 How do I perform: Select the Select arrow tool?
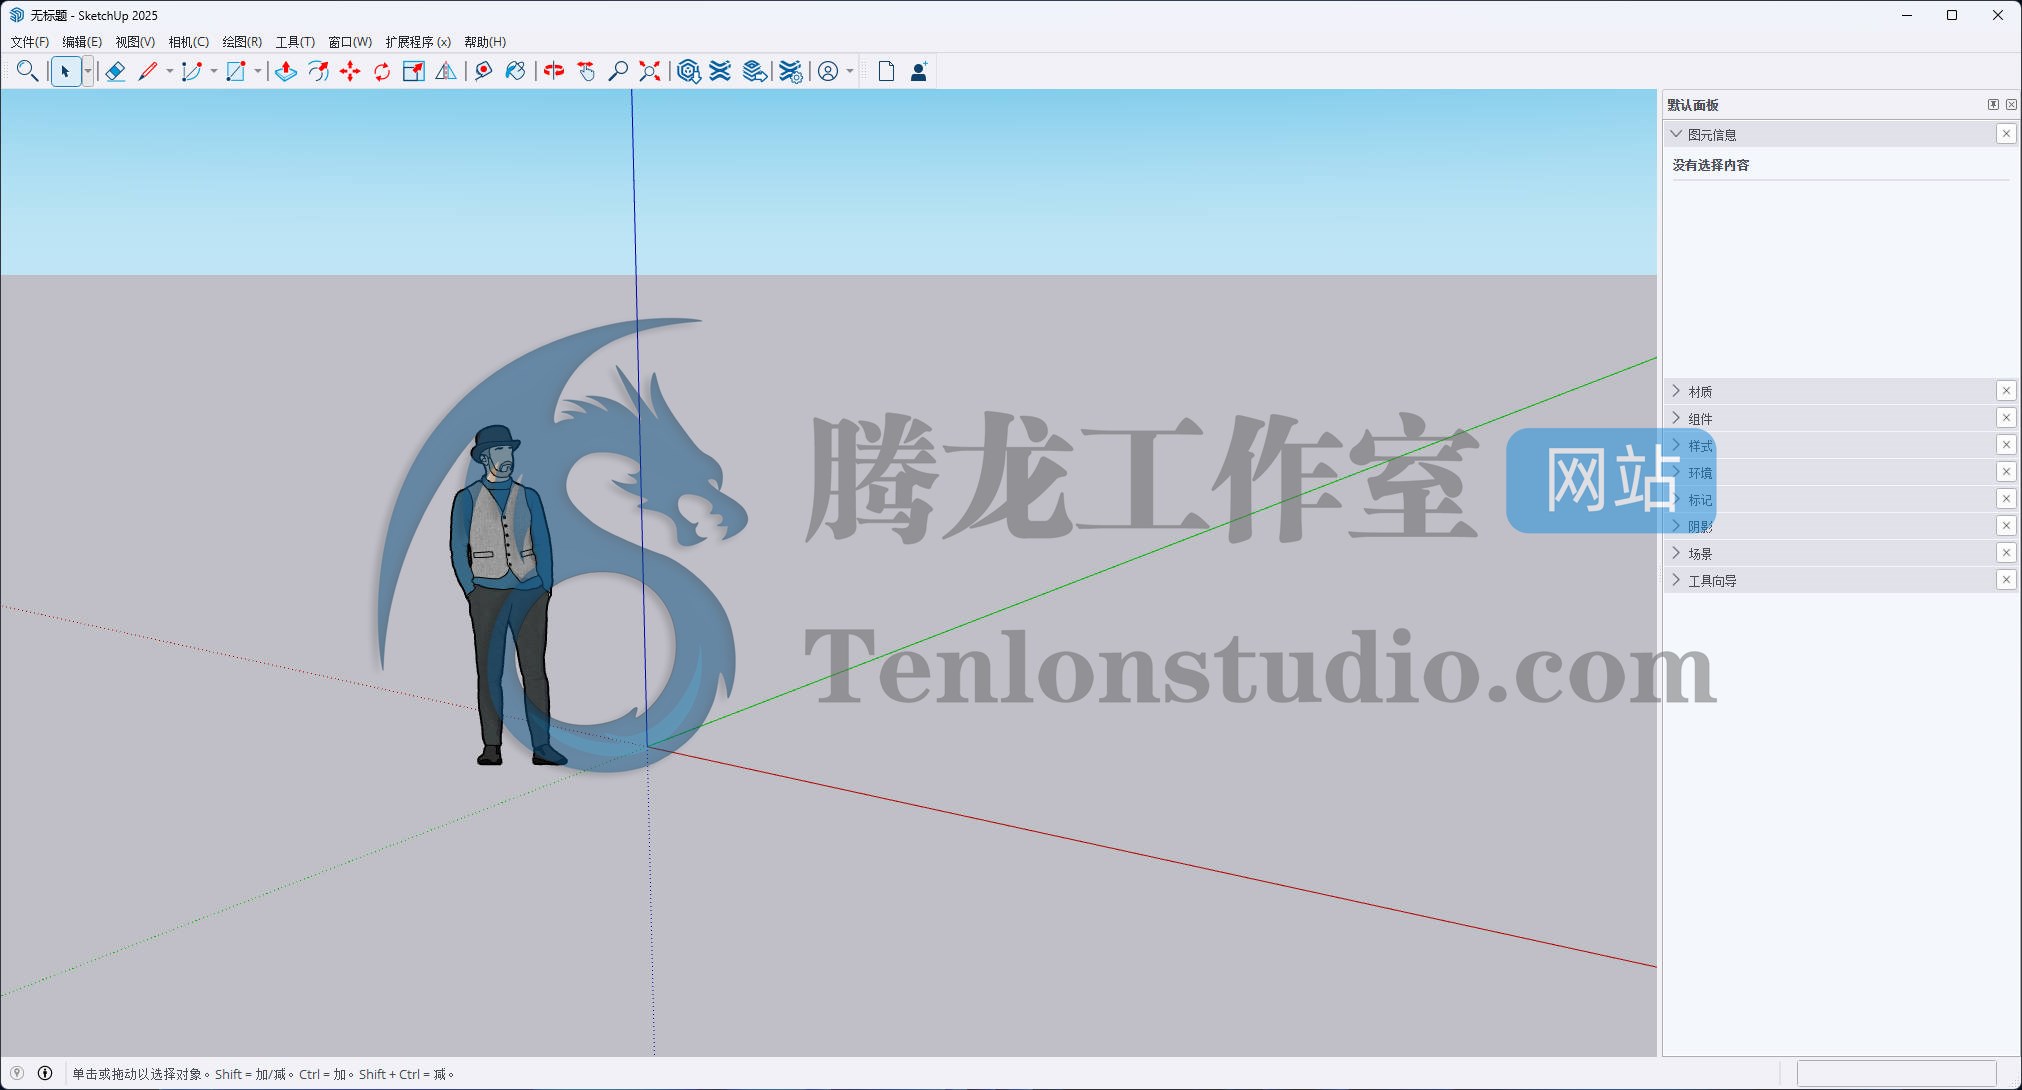pyautogui.click(x=65, y=71)
